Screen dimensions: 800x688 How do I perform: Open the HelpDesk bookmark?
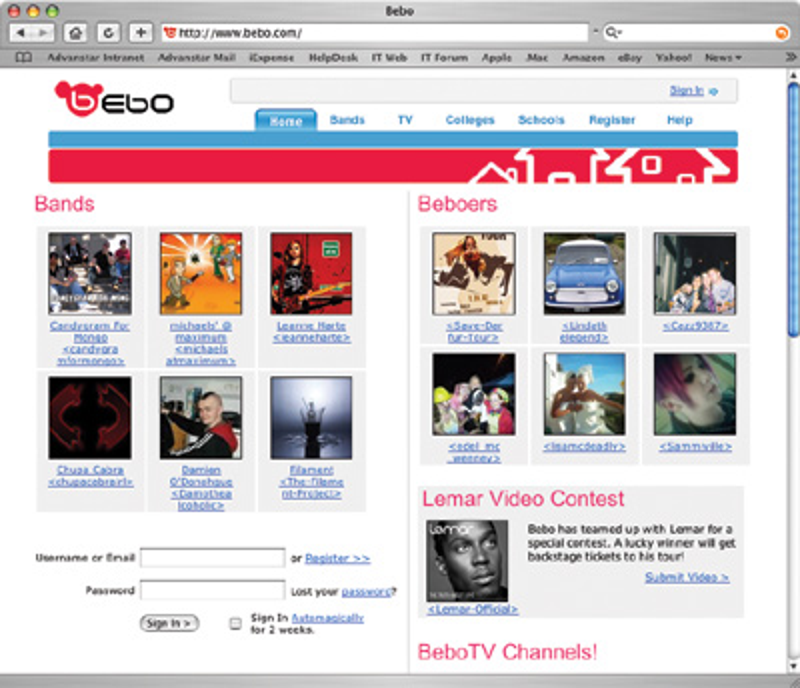coord(333,58)
